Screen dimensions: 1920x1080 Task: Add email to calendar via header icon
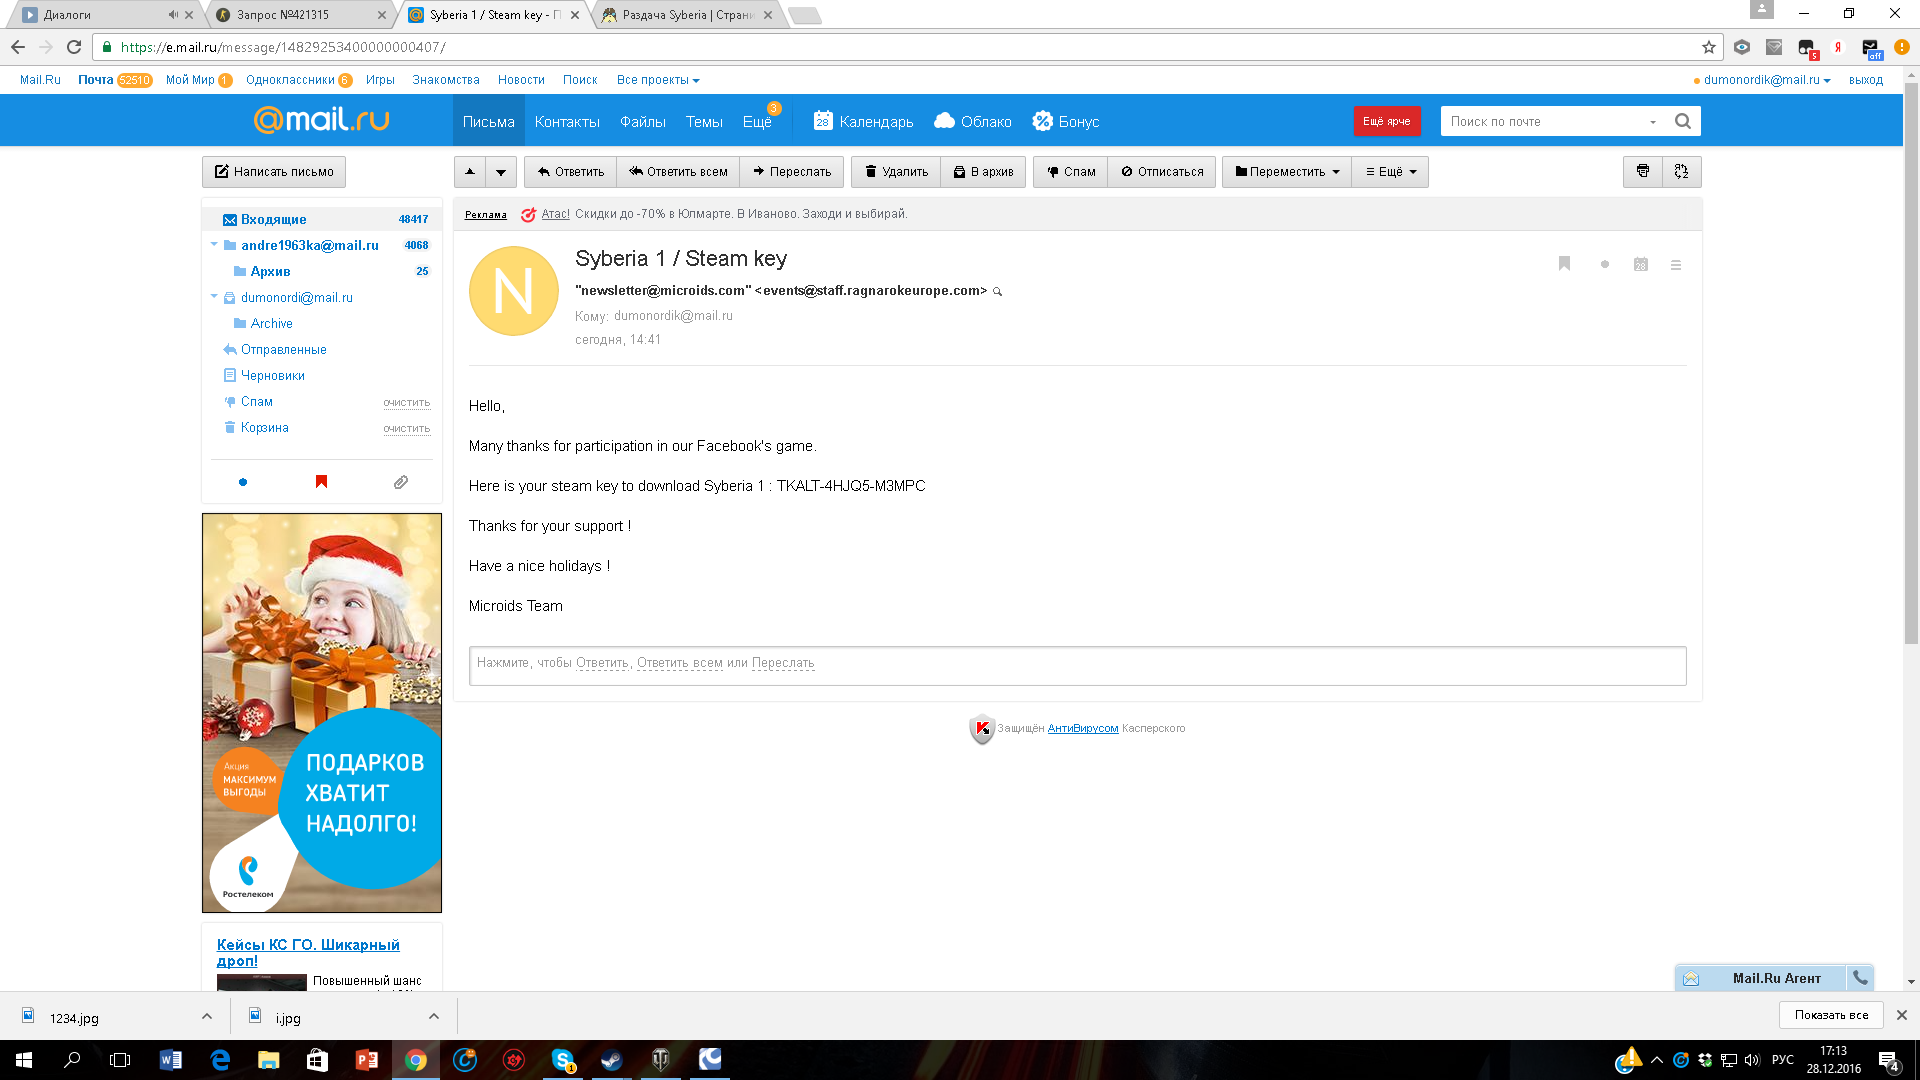point(1641,265)
